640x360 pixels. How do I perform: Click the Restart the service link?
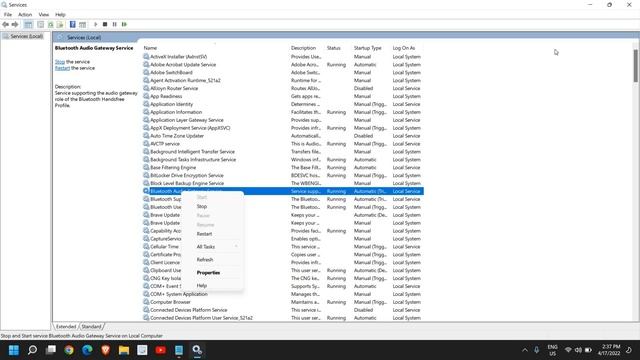coord(62,68)
